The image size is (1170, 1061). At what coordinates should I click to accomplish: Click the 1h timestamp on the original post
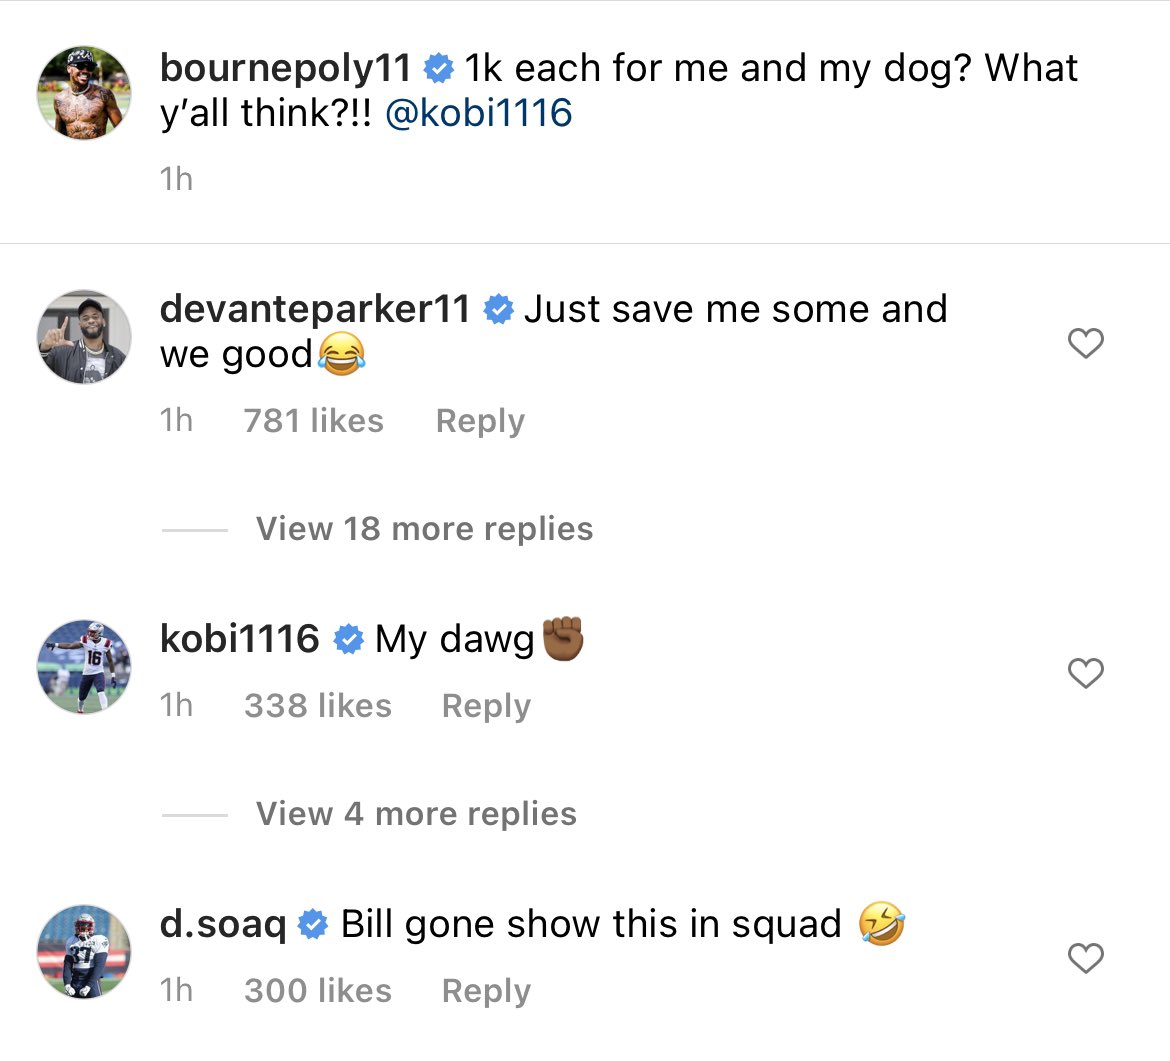(174, 178)
